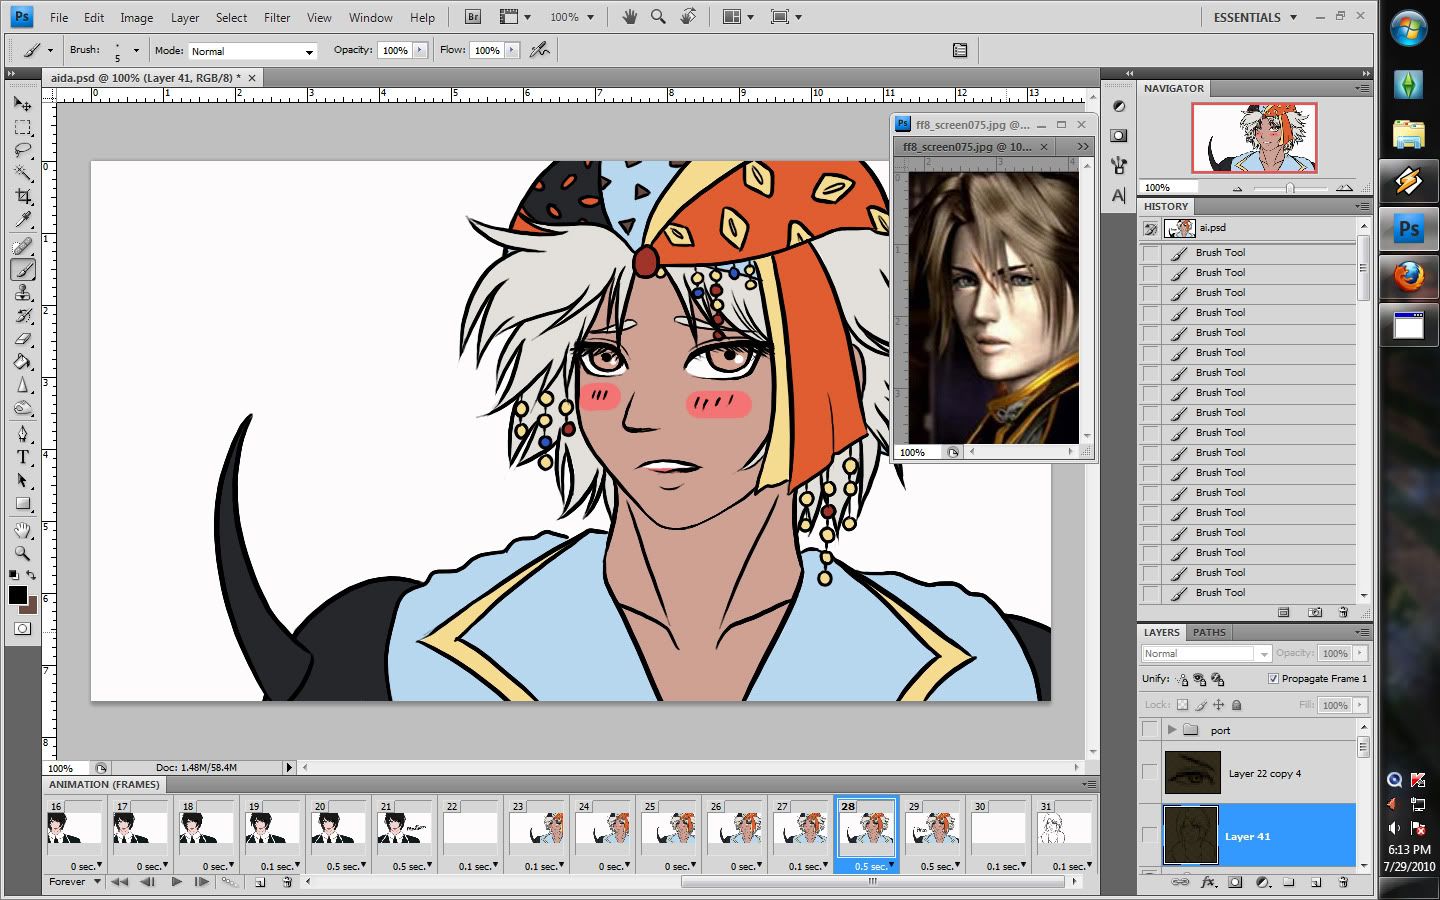The height and width of the screenshot is (900, 1440).
Task: Select the Pen tool
Action: coord(22,434)
